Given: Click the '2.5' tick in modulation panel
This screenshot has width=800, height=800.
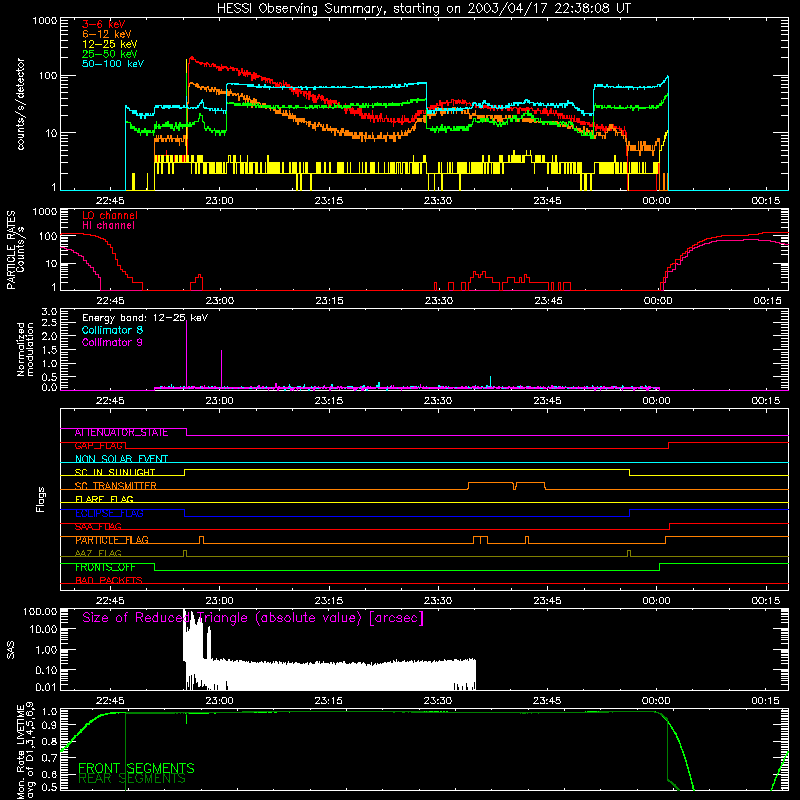Looking at the screenshot, I should [49, 323].
